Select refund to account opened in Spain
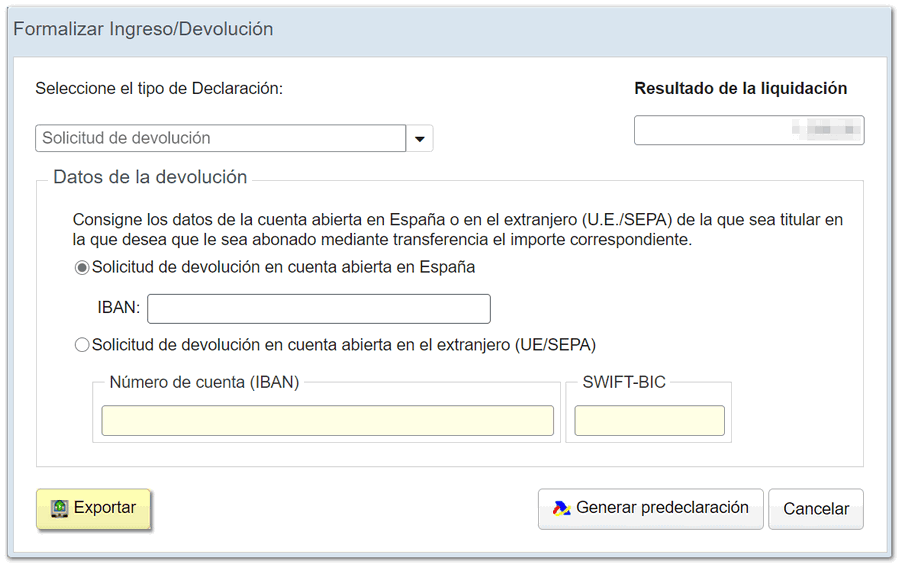The width and height of the screenshot is (899, 565). [82, 268]
